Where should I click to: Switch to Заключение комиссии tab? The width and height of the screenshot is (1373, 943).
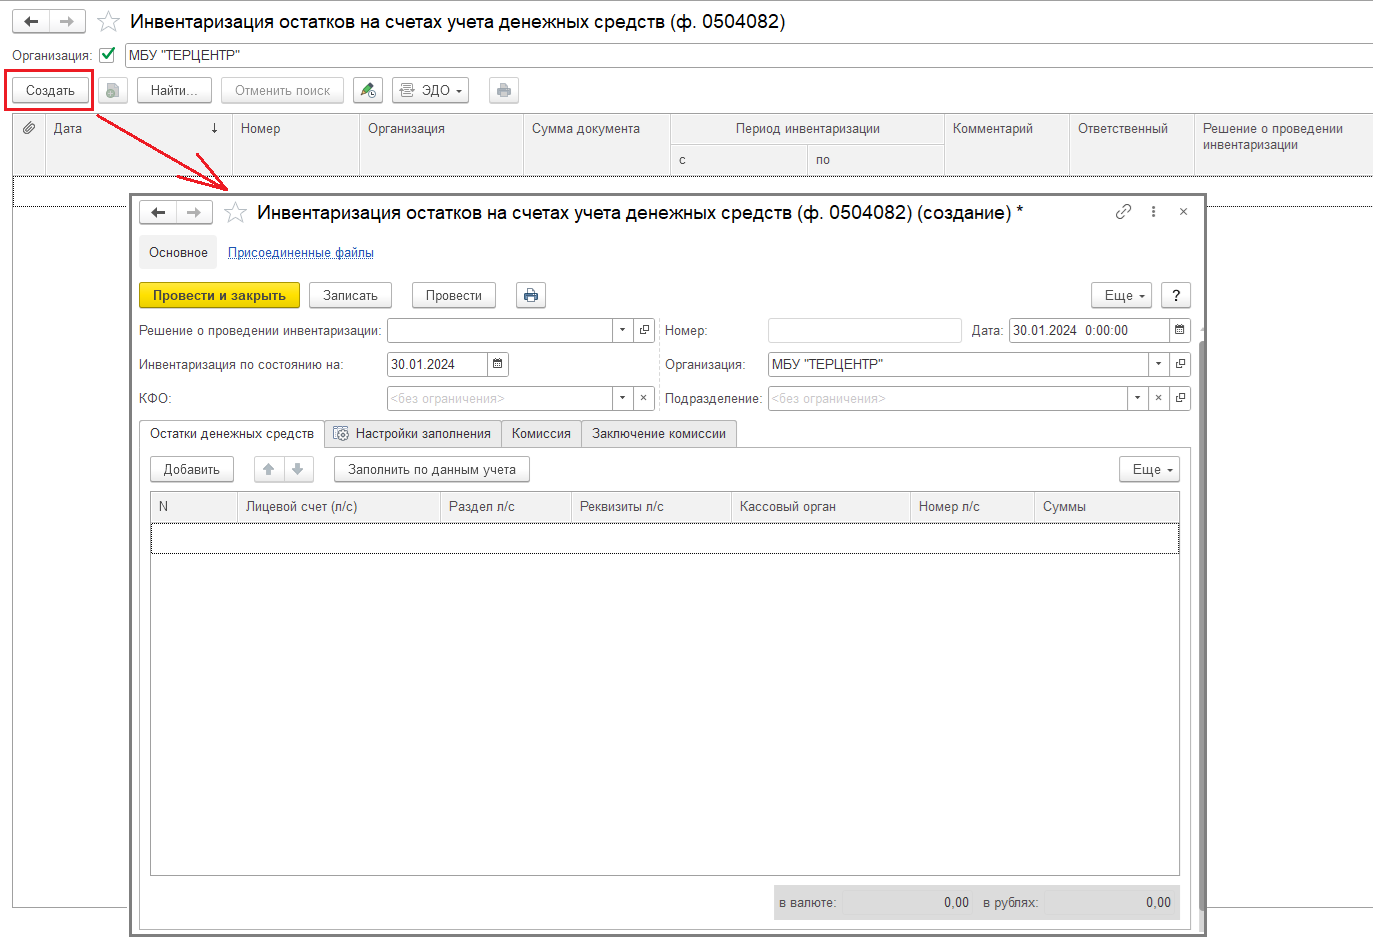659,433
